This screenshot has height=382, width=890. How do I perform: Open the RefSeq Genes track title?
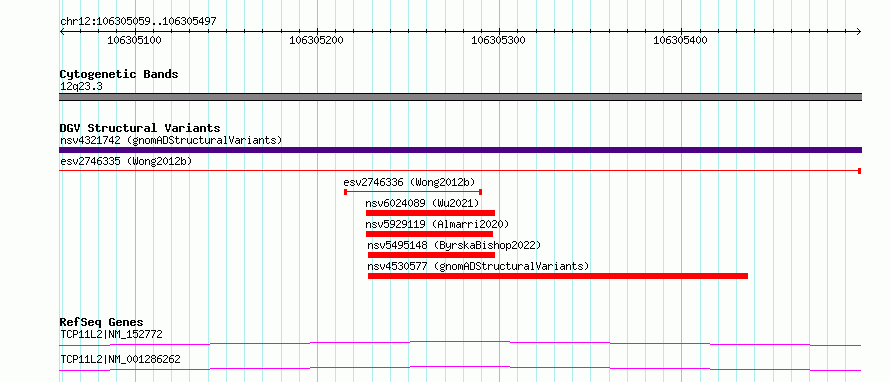[102, 322]
